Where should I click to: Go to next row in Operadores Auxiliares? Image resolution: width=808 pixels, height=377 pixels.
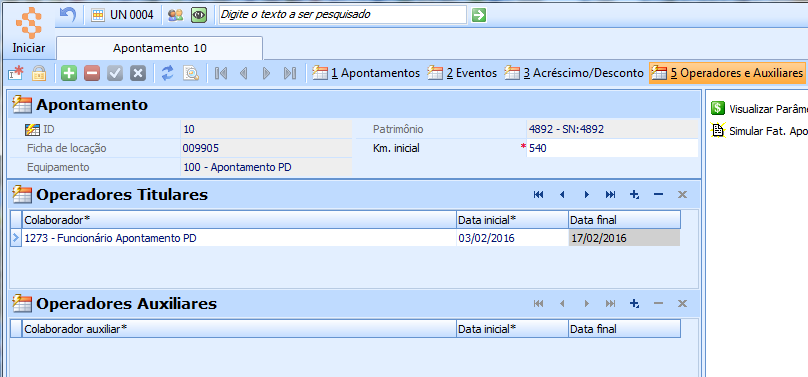(x=586, y=303)
